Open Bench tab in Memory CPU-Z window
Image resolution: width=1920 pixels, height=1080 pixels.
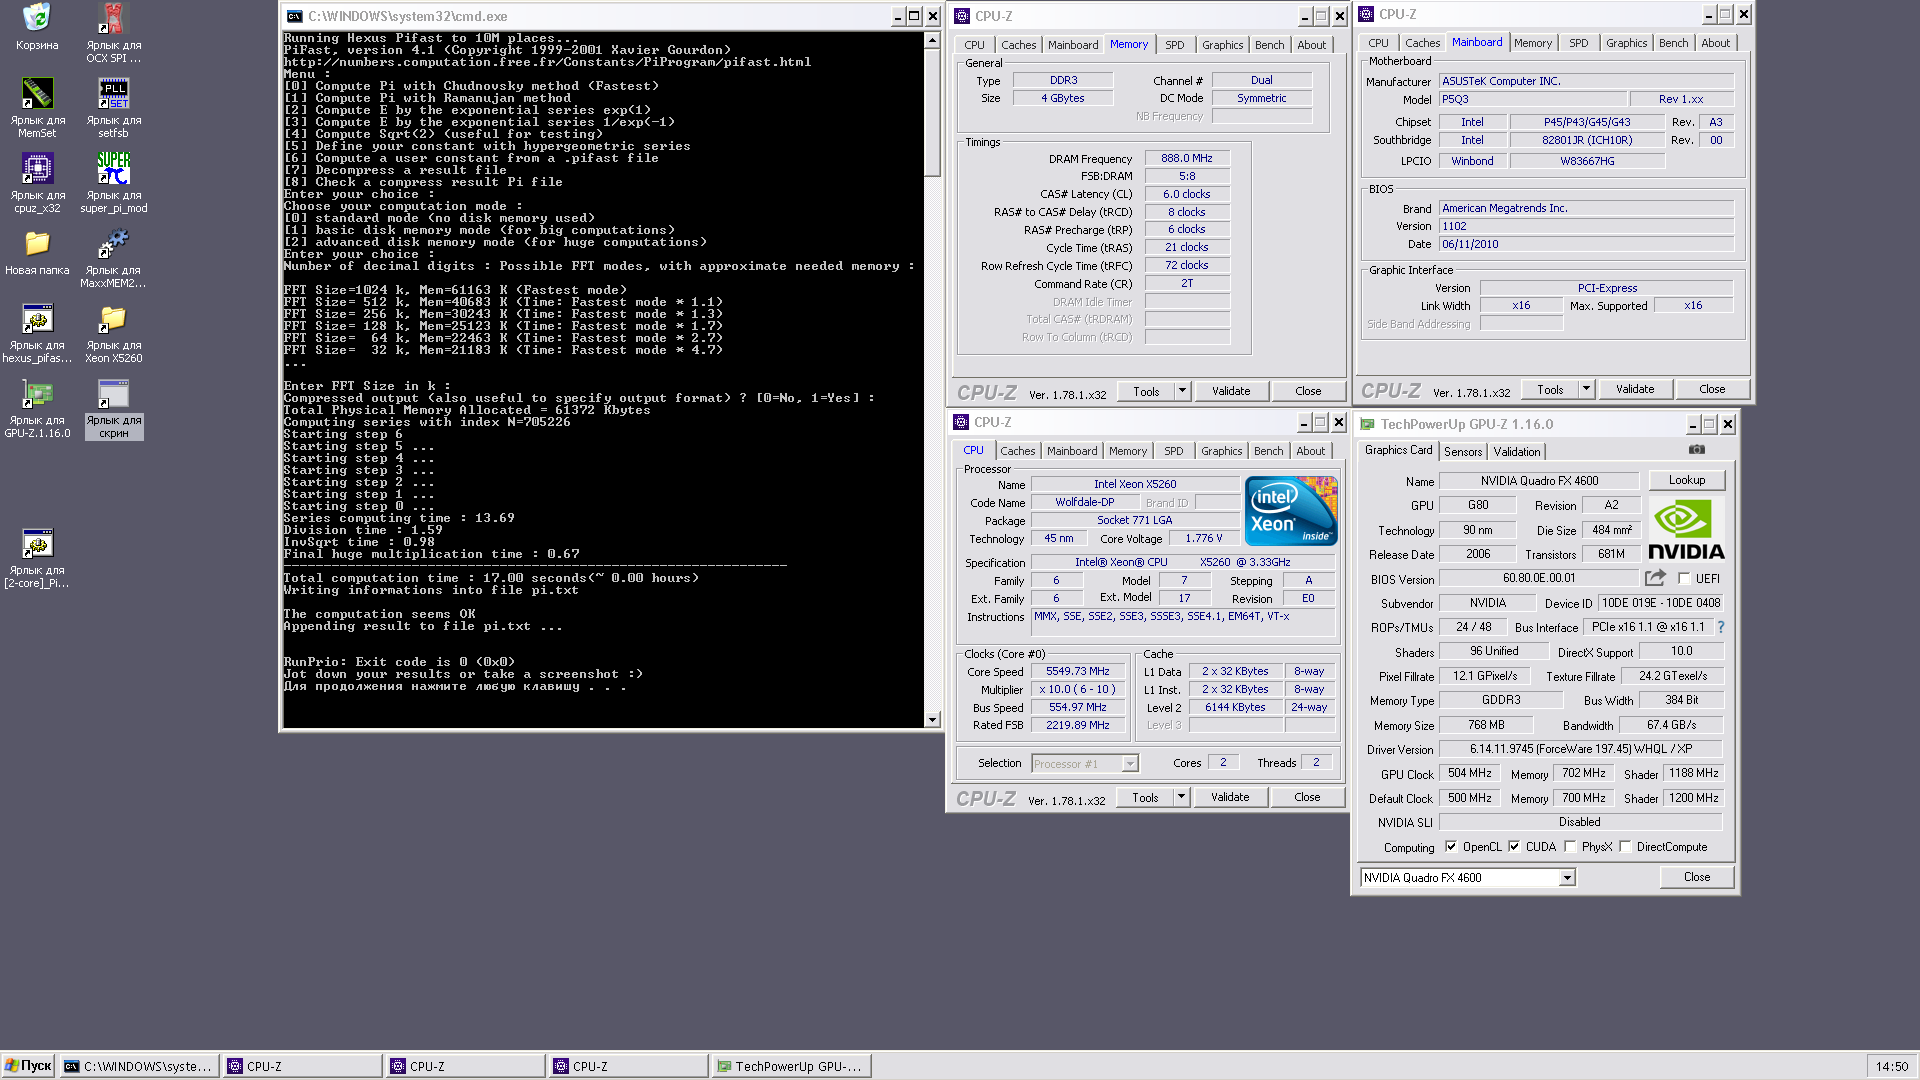click(x=1270, y=45)
